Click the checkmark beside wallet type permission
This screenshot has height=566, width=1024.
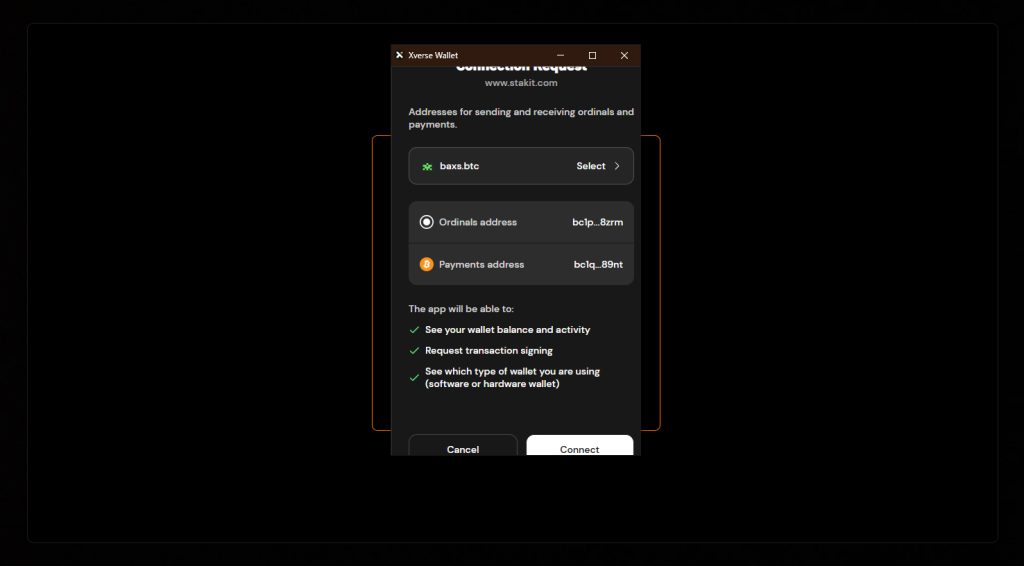tap(414, 378)
